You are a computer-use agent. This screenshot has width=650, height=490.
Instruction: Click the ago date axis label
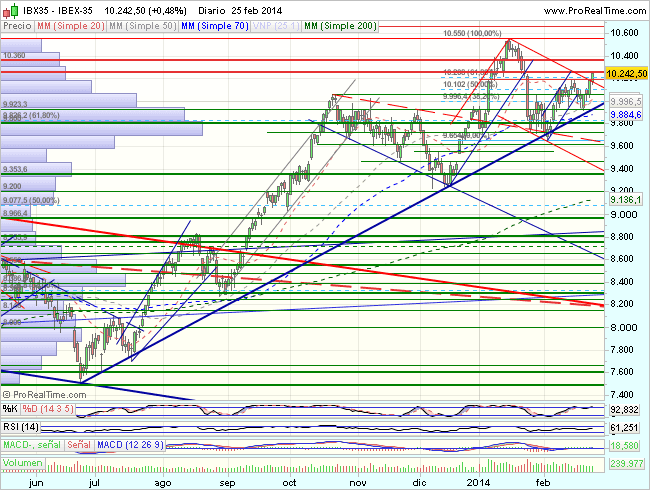tap(163, 483)
